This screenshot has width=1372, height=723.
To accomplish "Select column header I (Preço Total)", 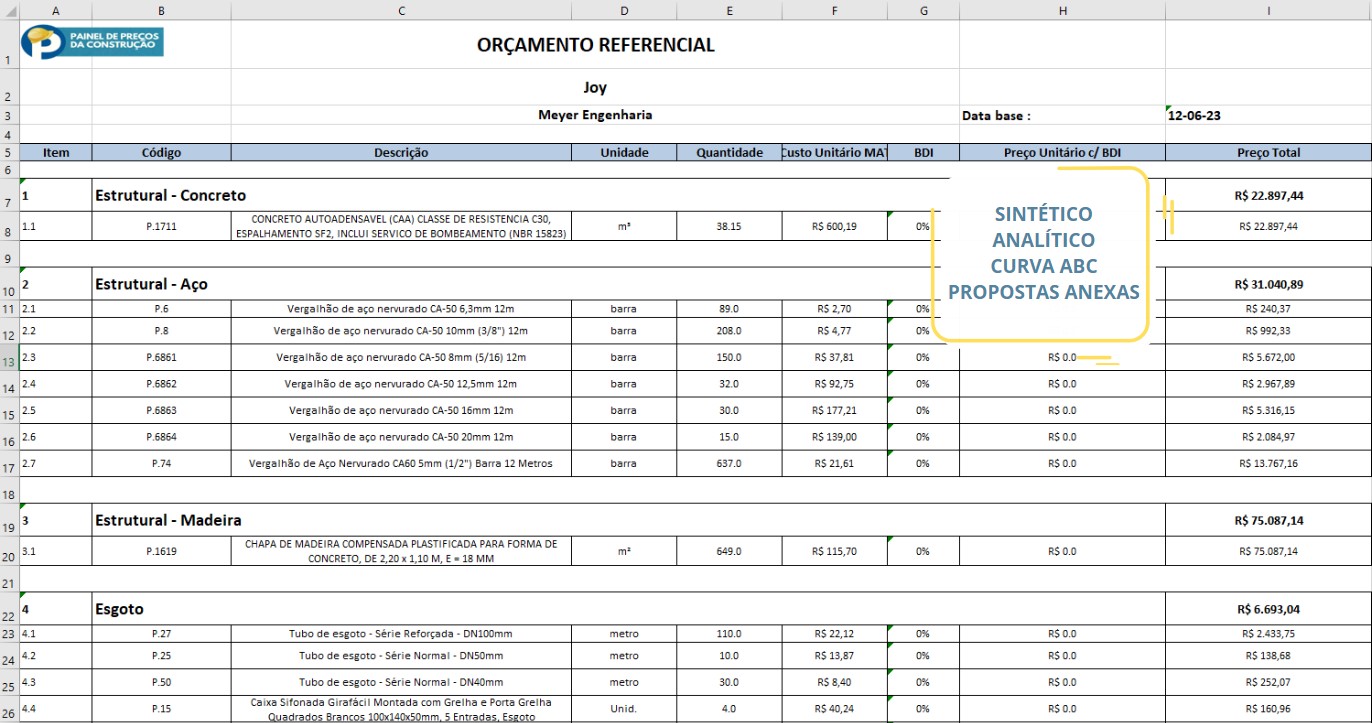I will click(x=1268, y=10).
